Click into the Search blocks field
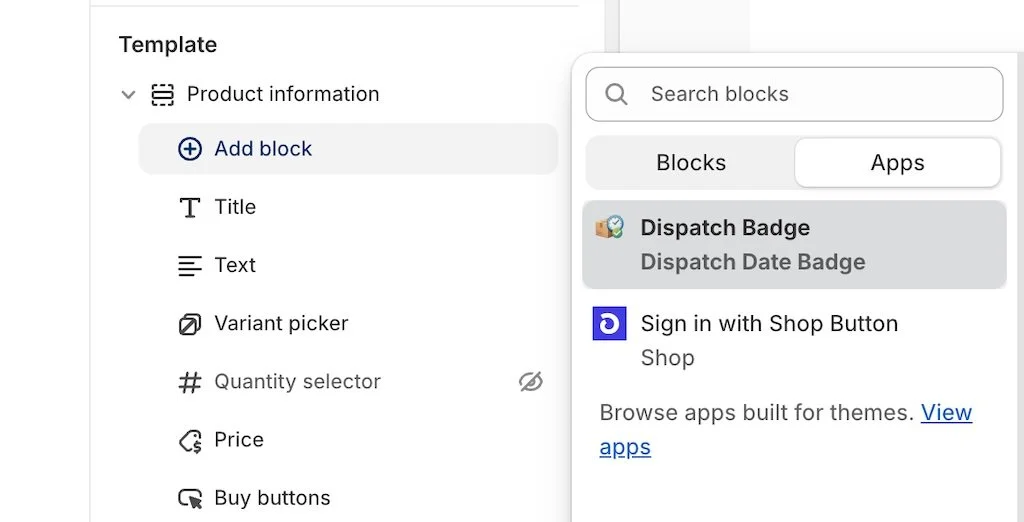 click(810, 94)
